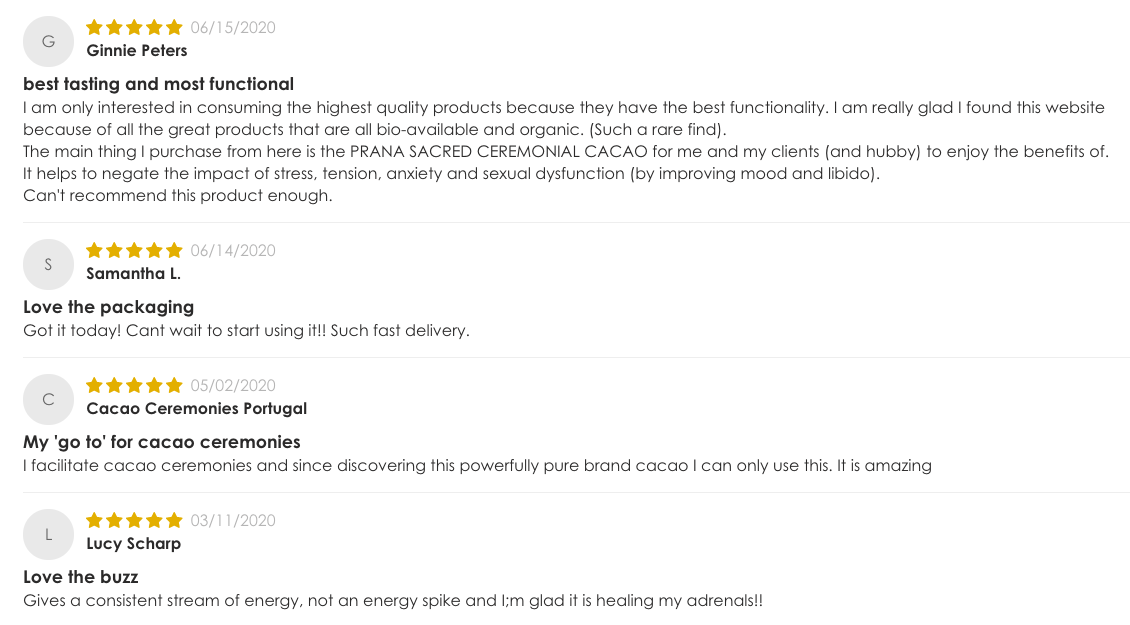Viewport: 1130px width, 625px height.
Task: Click the title "My 'go to' for cacao ceremonies"
Action: click(x=161, y=442)
